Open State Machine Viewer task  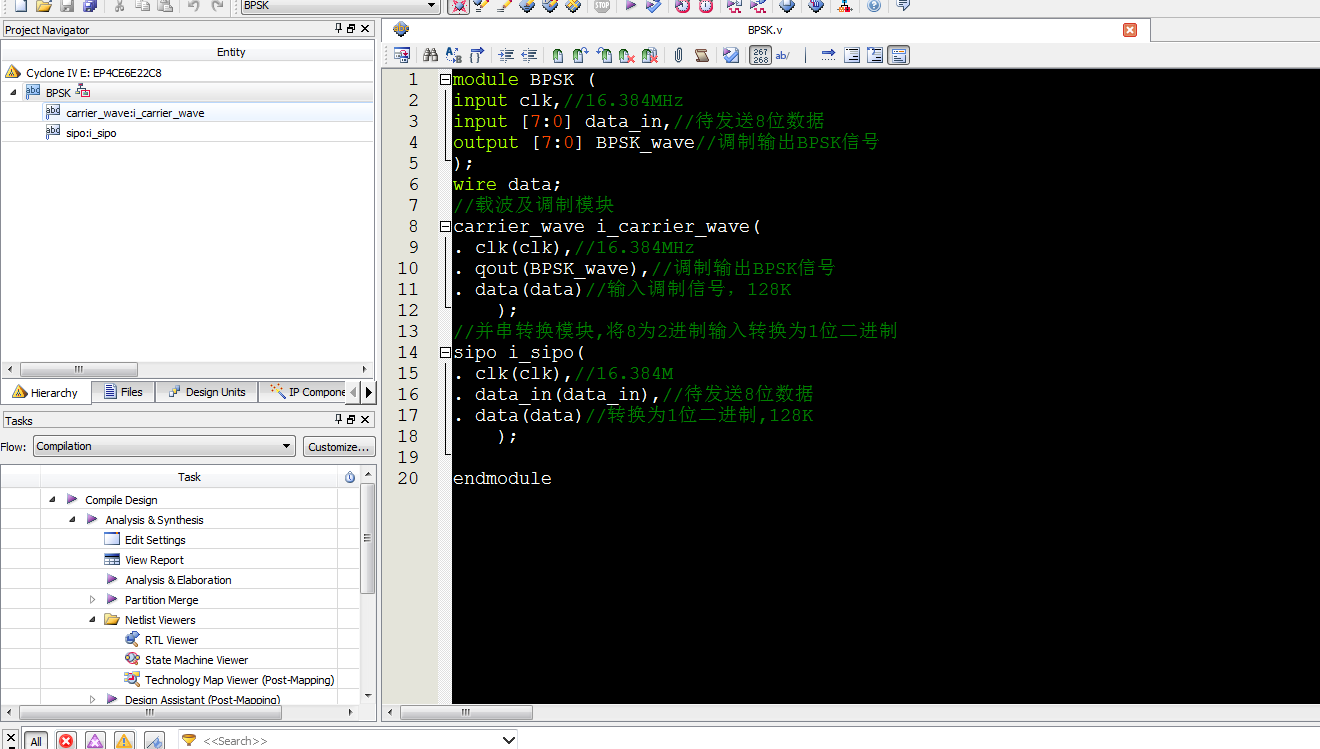click(x=196, y=660)
